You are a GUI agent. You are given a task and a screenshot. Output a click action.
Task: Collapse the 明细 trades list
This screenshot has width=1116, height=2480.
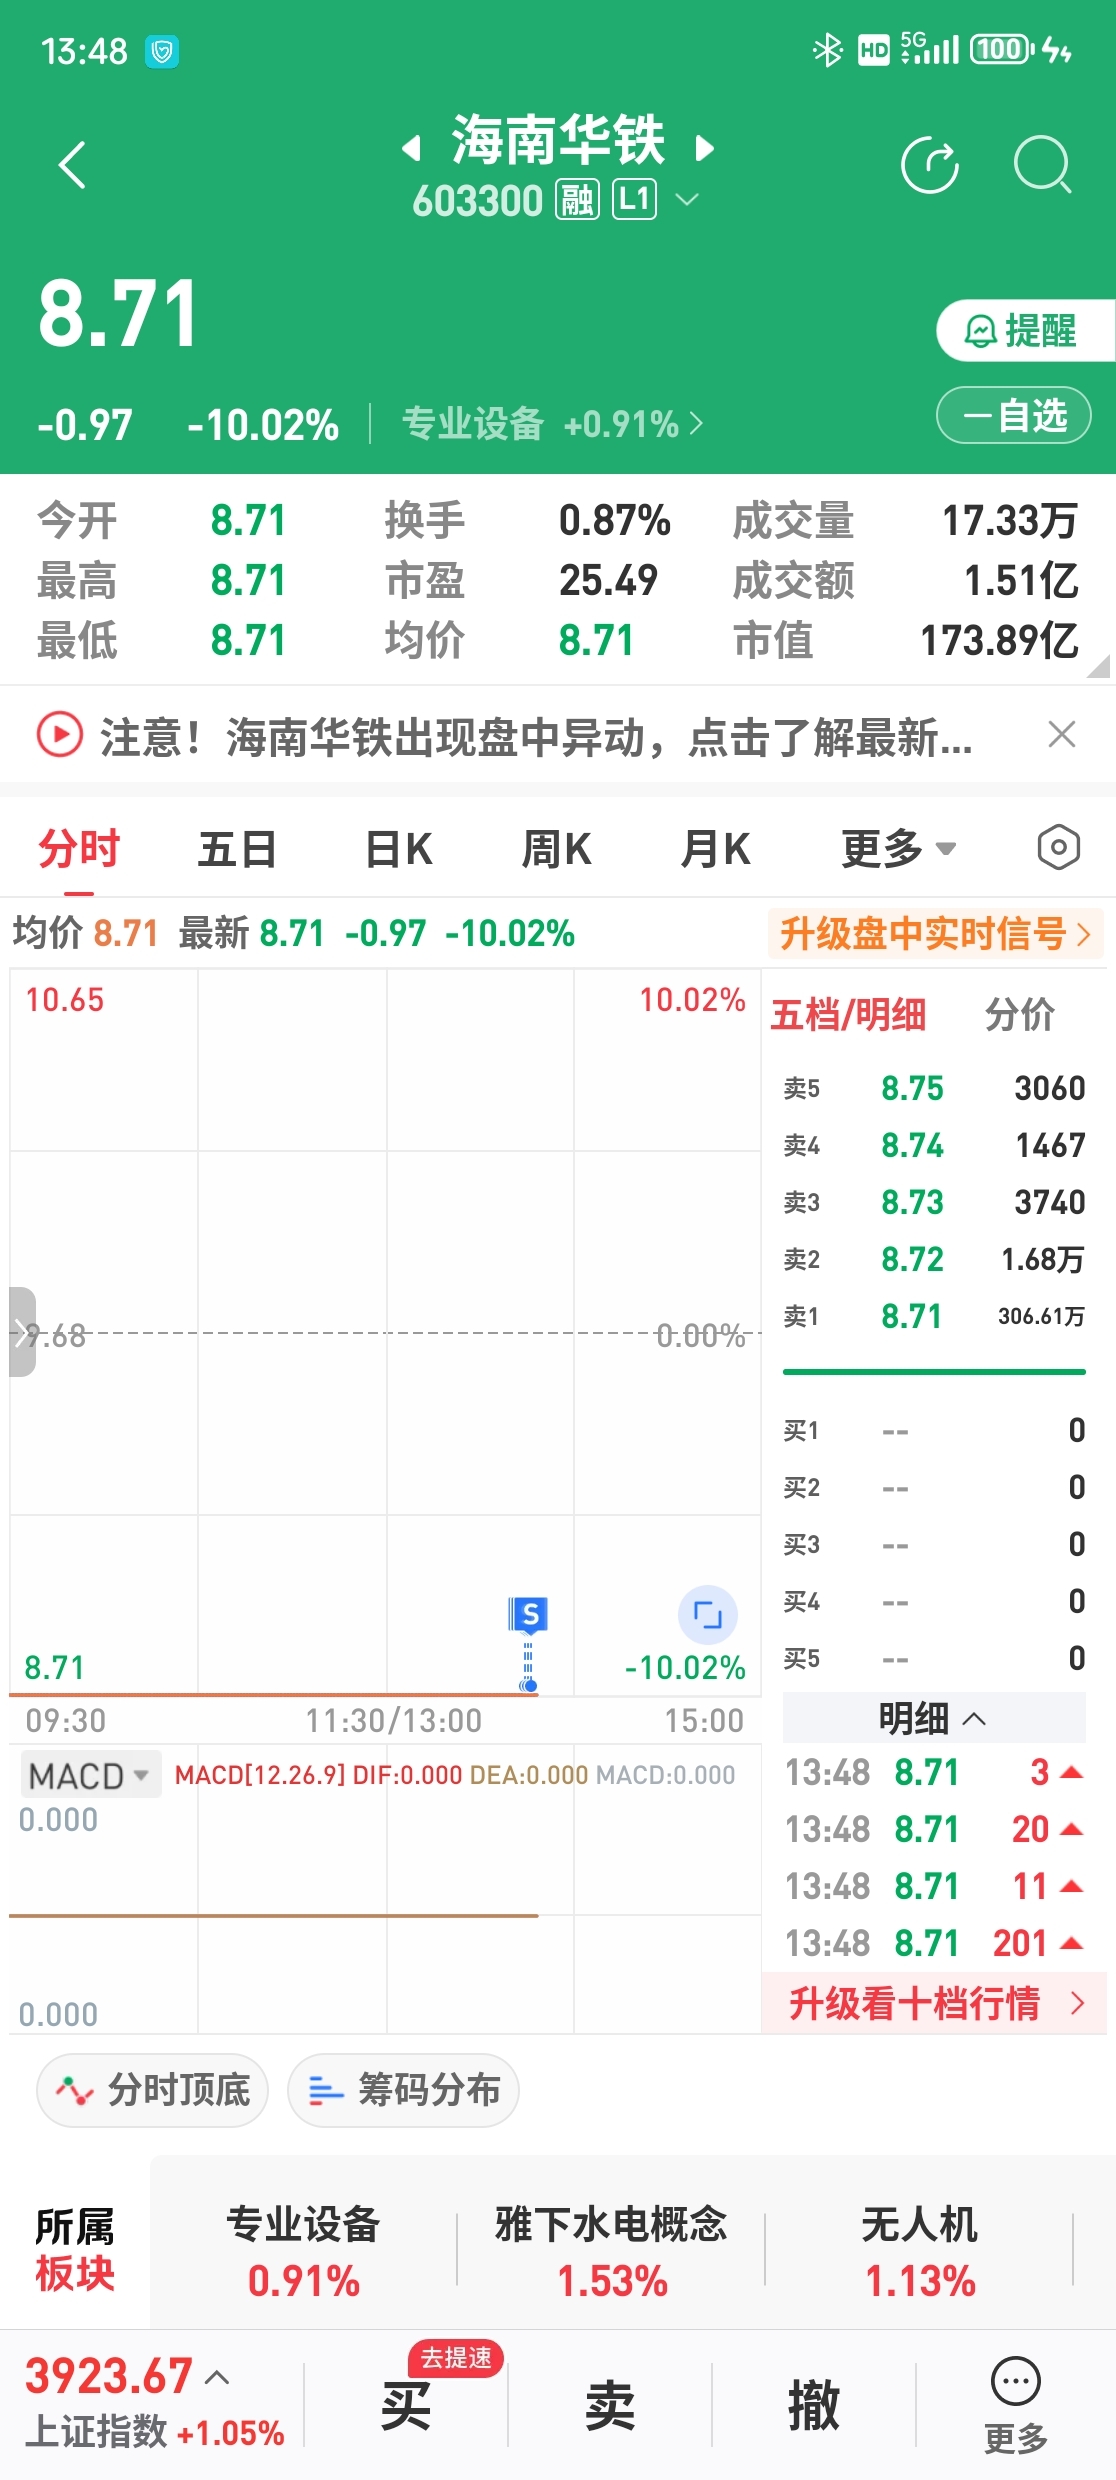[933, 1718]
